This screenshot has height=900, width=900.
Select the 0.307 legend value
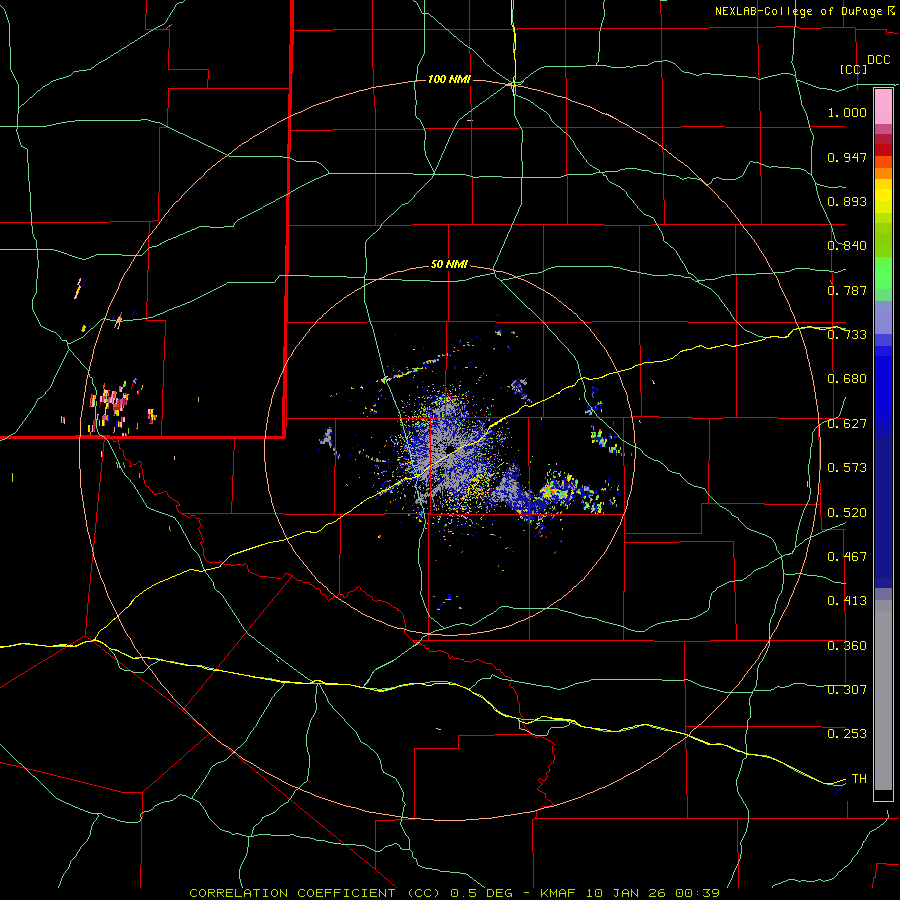(847, 690)
